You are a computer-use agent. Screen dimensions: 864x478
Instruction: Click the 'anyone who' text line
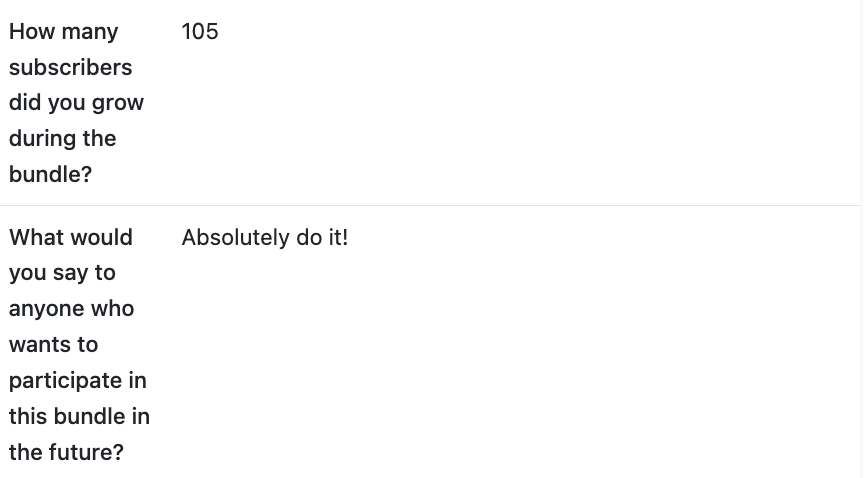pyautogui.click(x=71, y=309)
